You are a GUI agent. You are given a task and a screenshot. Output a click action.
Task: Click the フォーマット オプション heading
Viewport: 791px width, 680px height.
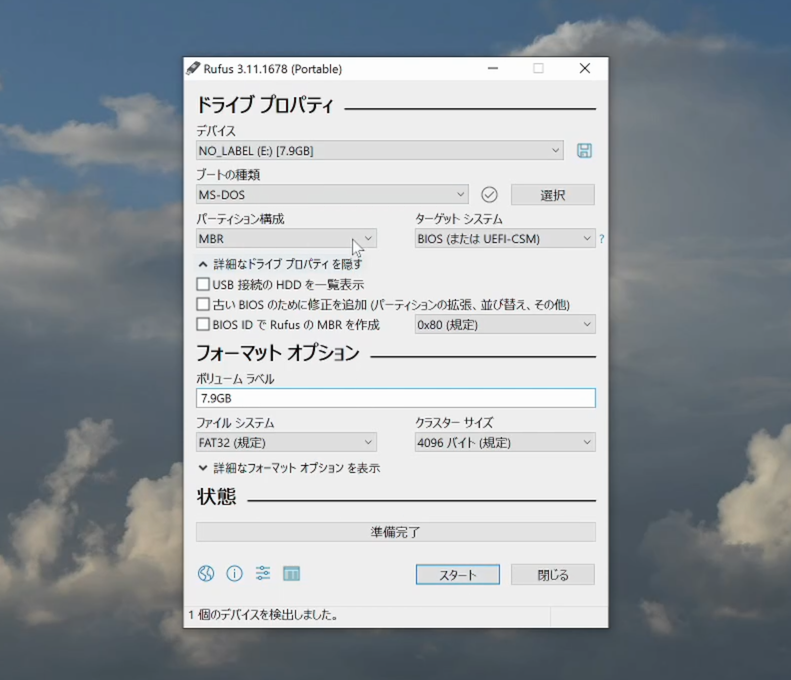tap(277, 353)
